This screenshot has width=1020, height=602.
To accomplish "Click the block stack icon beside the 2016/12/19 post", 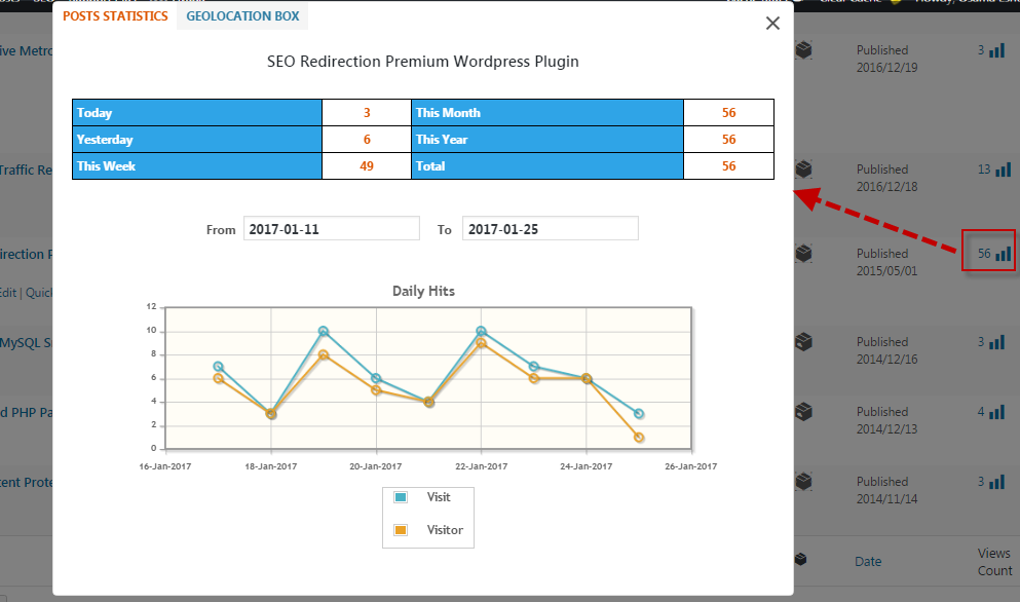I will click(x=804, y=50).
